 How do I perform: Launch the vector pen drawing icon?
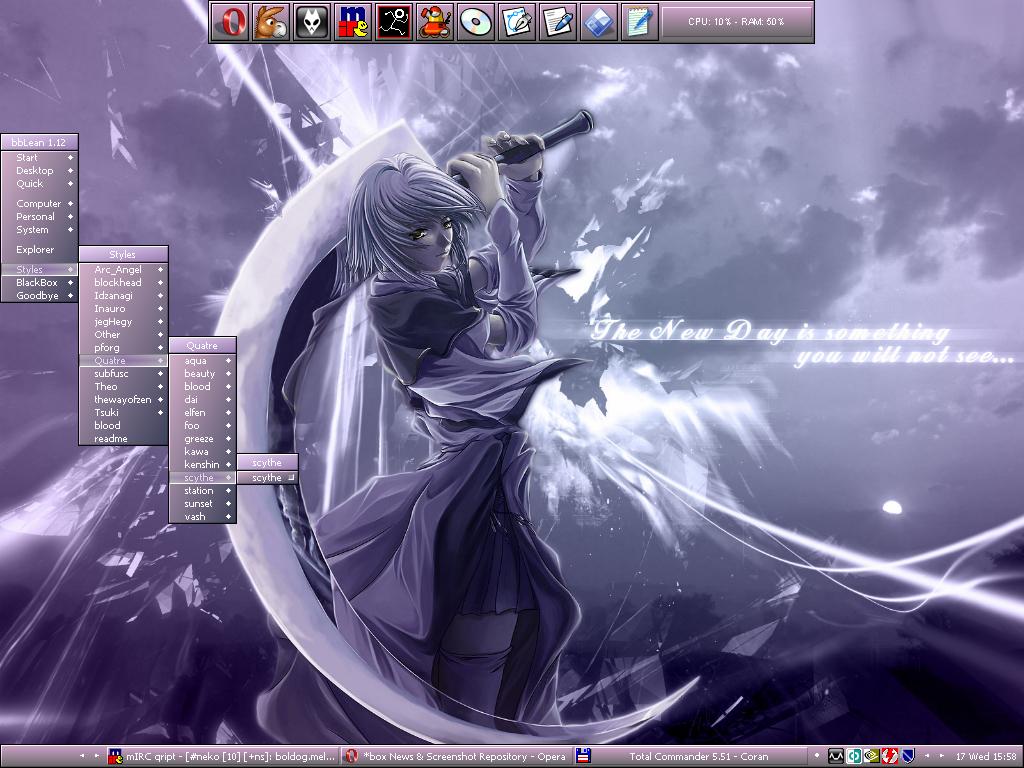(517, 22)
